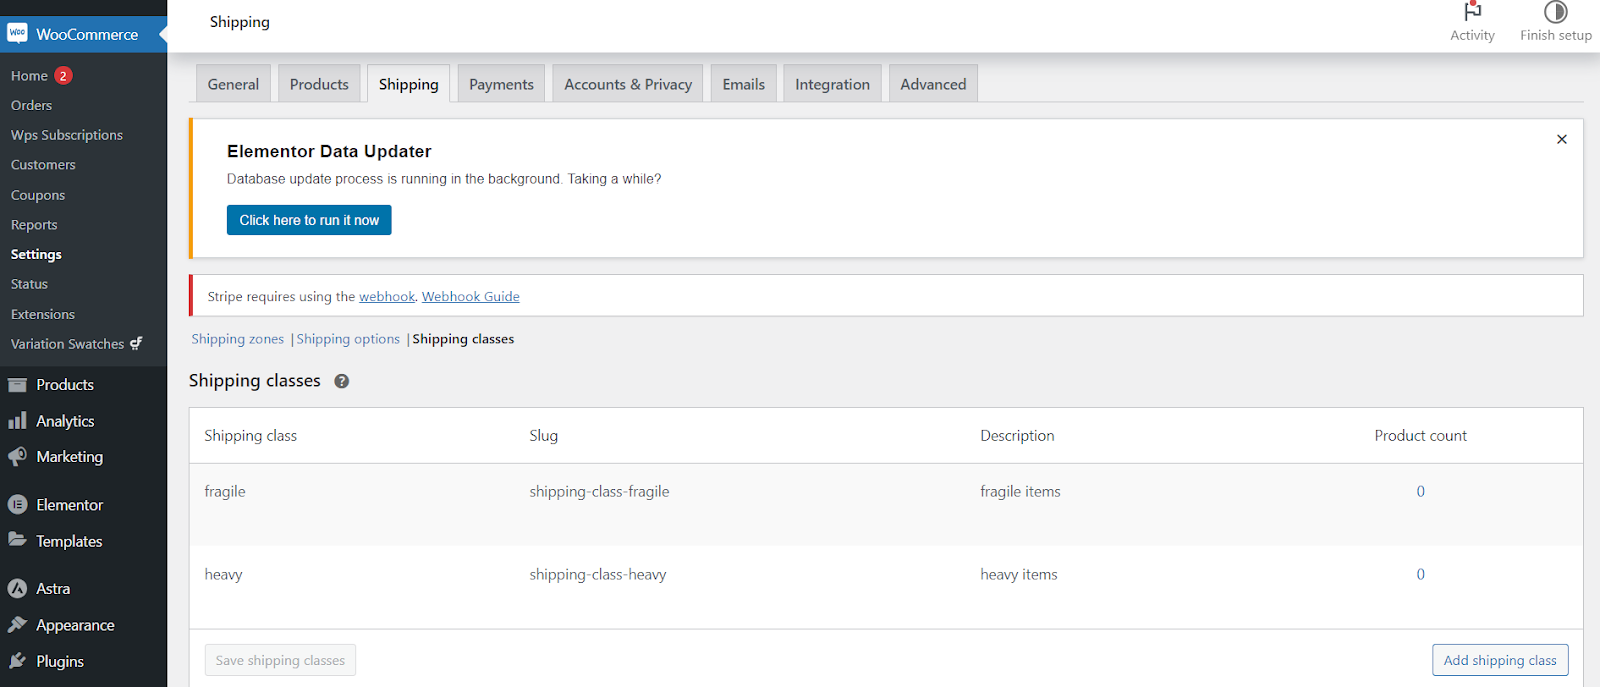Switch to the Emails tab

point(744,84)
